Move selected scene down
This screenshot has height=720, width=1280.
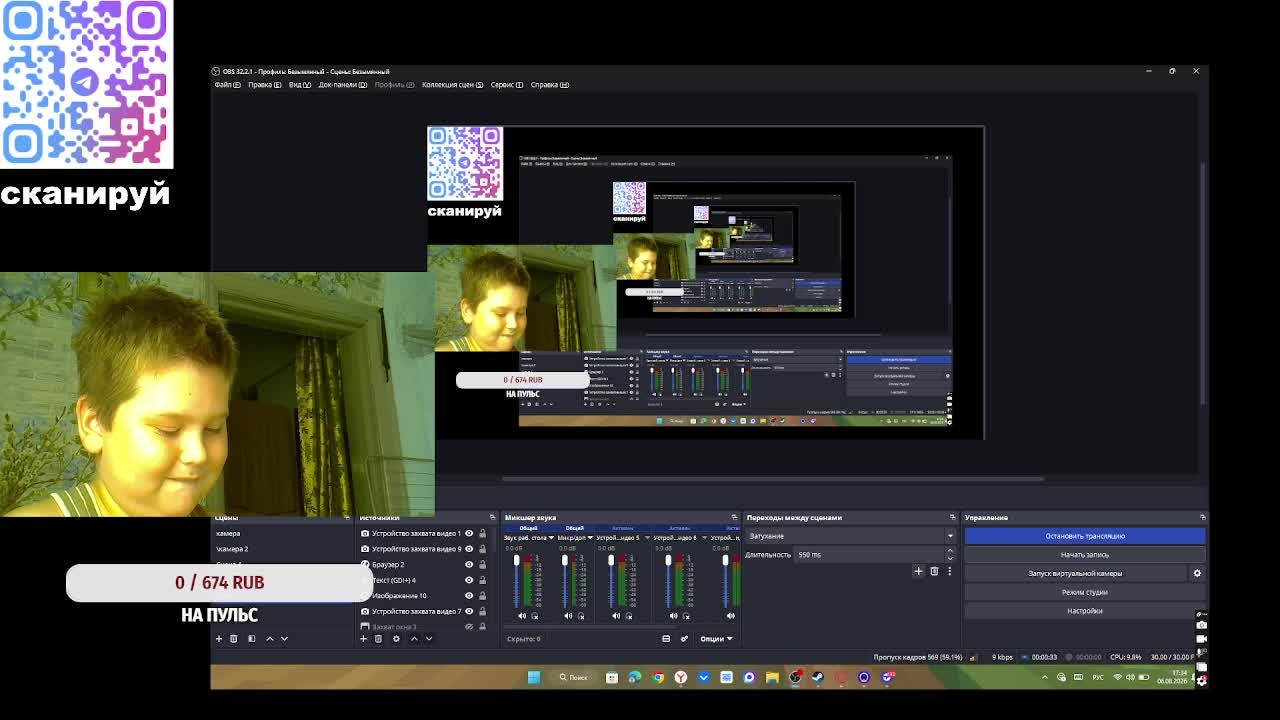[x=284, y=638]
